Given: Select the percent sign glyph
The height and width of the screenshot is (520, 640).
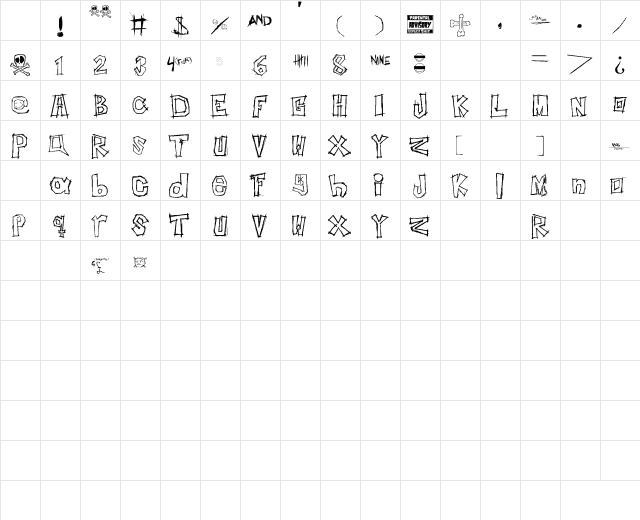Looking at the screenshot, I should pyautogui.click(x=220, y=26).
